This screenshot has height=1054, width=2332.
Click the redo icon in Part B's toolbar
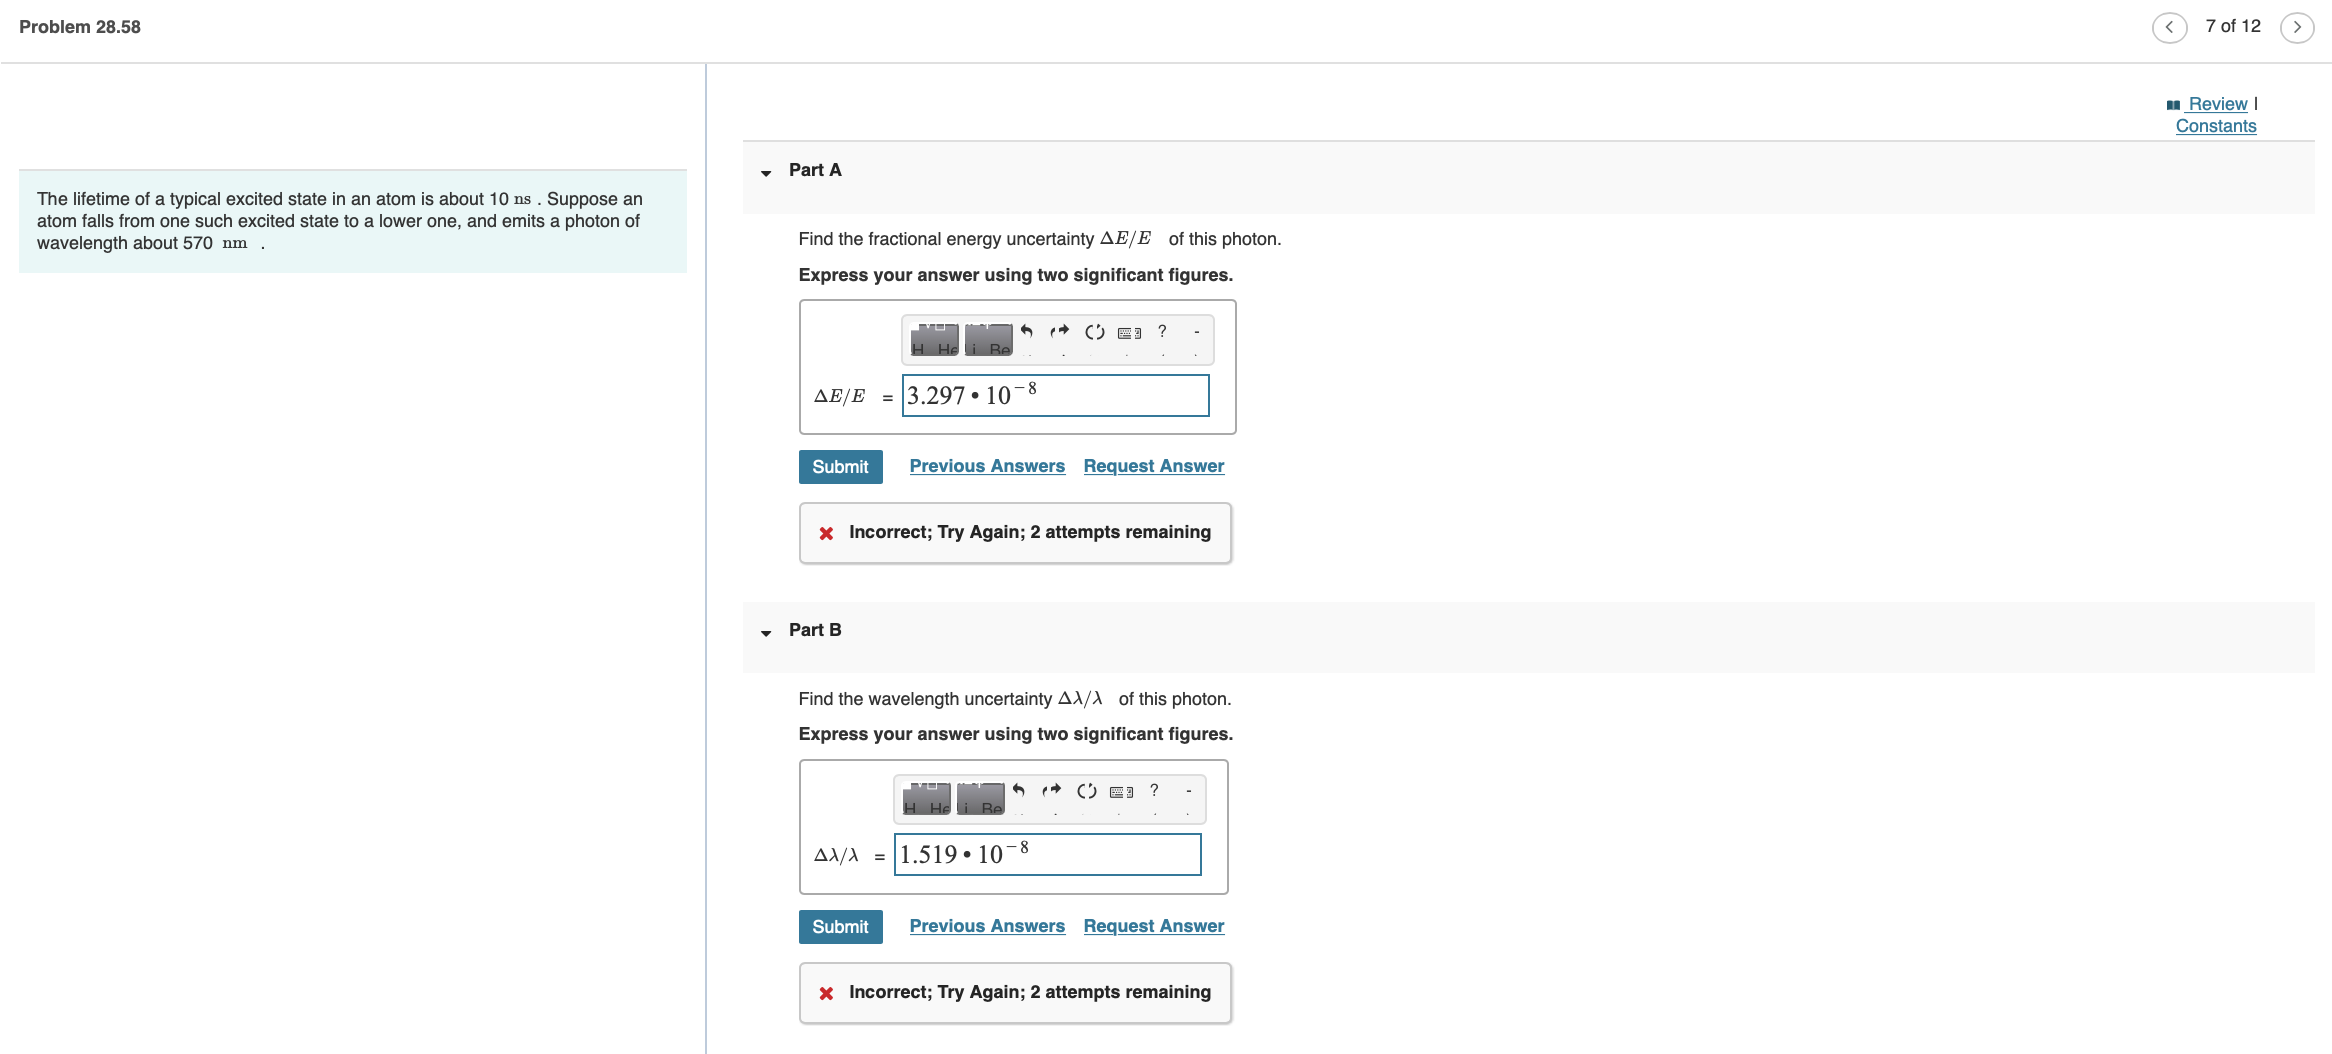(x=1051, y=790)
